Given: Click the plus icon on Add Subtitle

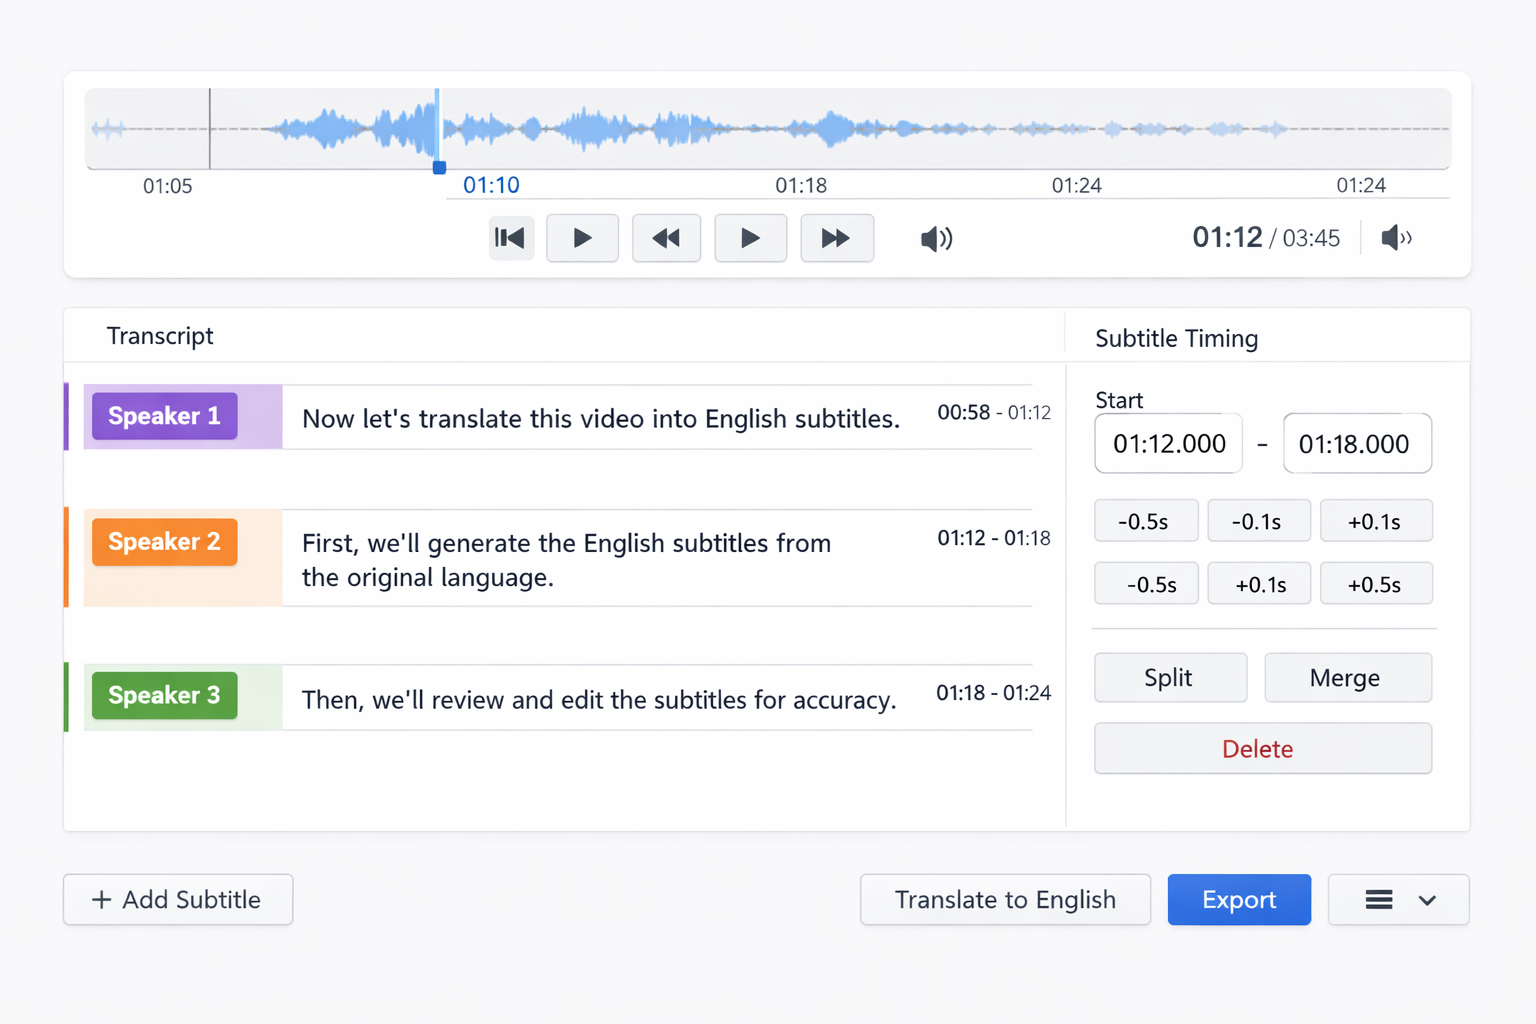Looking at the screenshot, I should (x=103, y=899).
